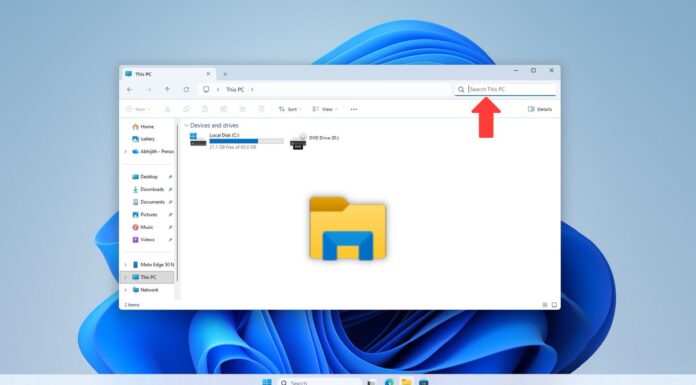
Task: Click pin icon beside Pictures
Action: coord(170,214)
